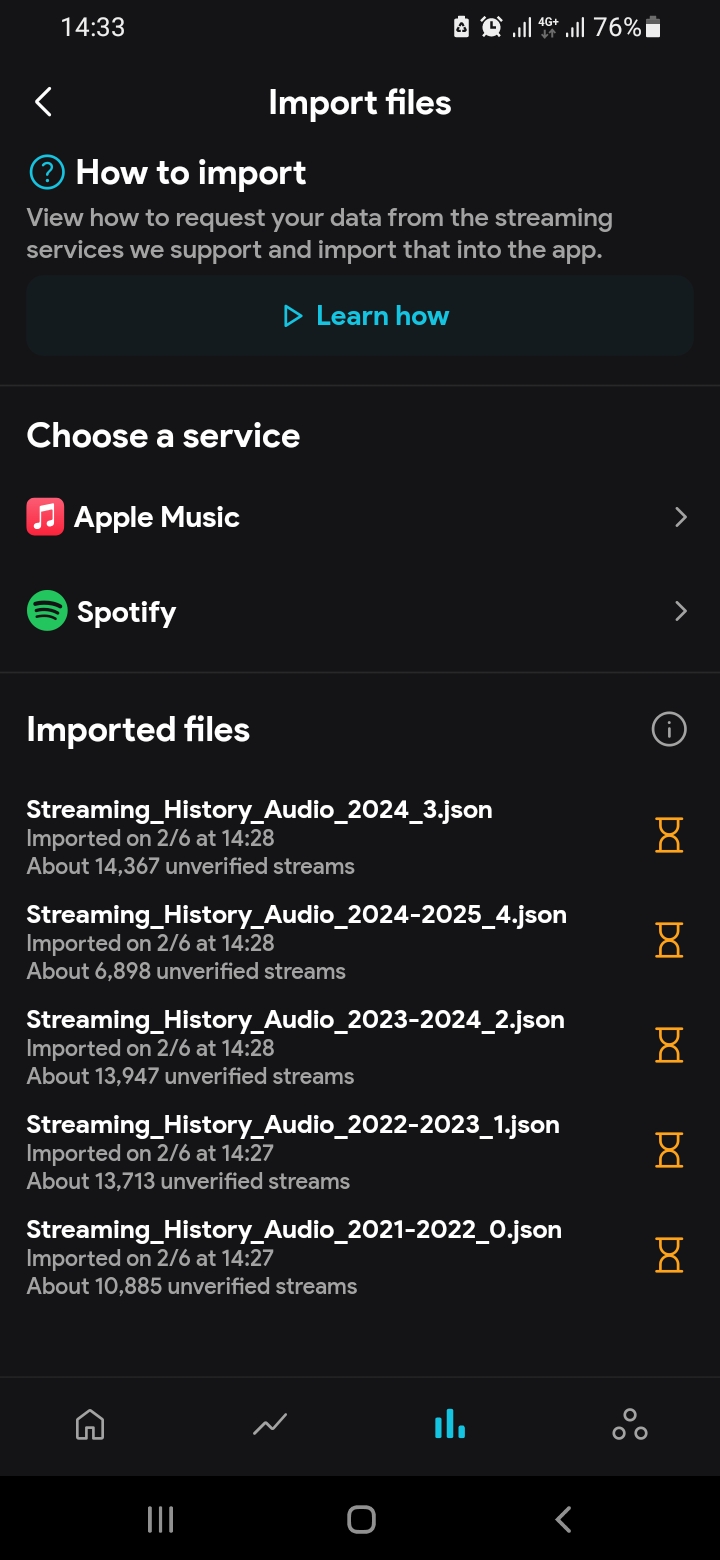Tap the back arrow in Import files header
This screenshot has width=720, height=1560.
pos(43,102)
